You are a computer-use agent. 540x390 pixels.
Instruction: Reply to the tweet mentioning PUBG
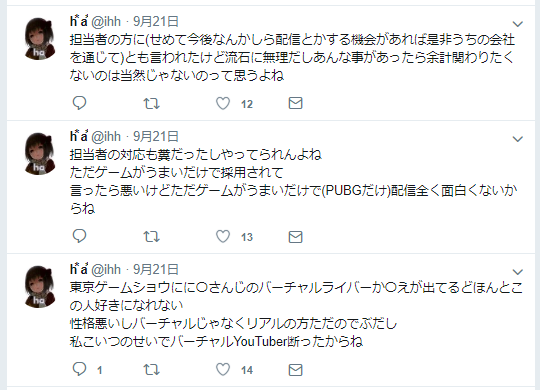click(80, 236)
